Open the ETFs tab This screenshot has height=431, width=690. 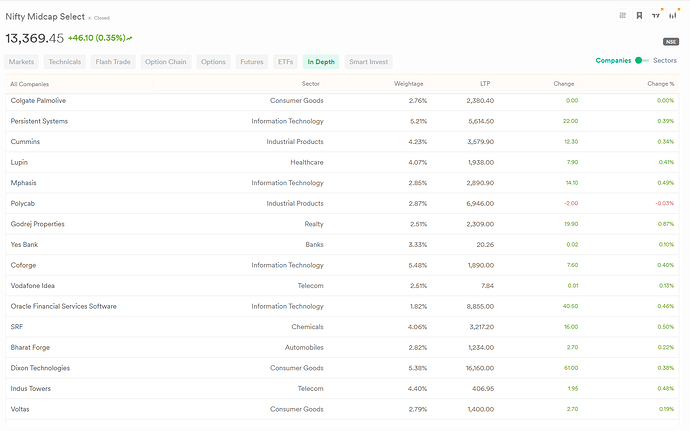click(x=285, y=62)
